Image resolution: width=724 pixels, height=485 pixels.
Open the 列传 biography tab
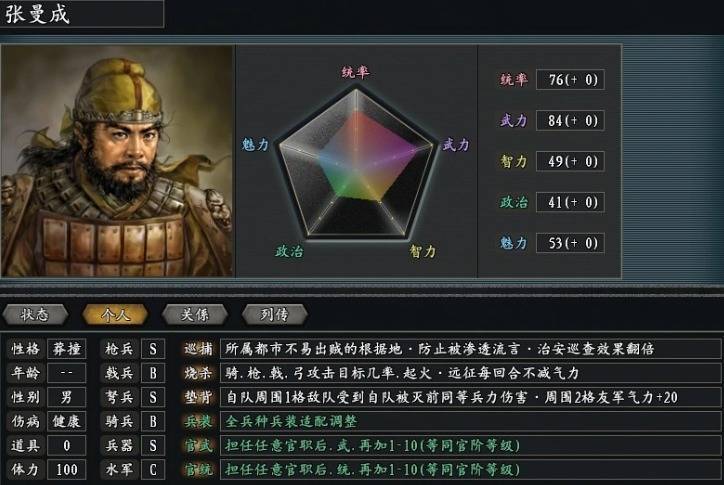pos(273,313)
